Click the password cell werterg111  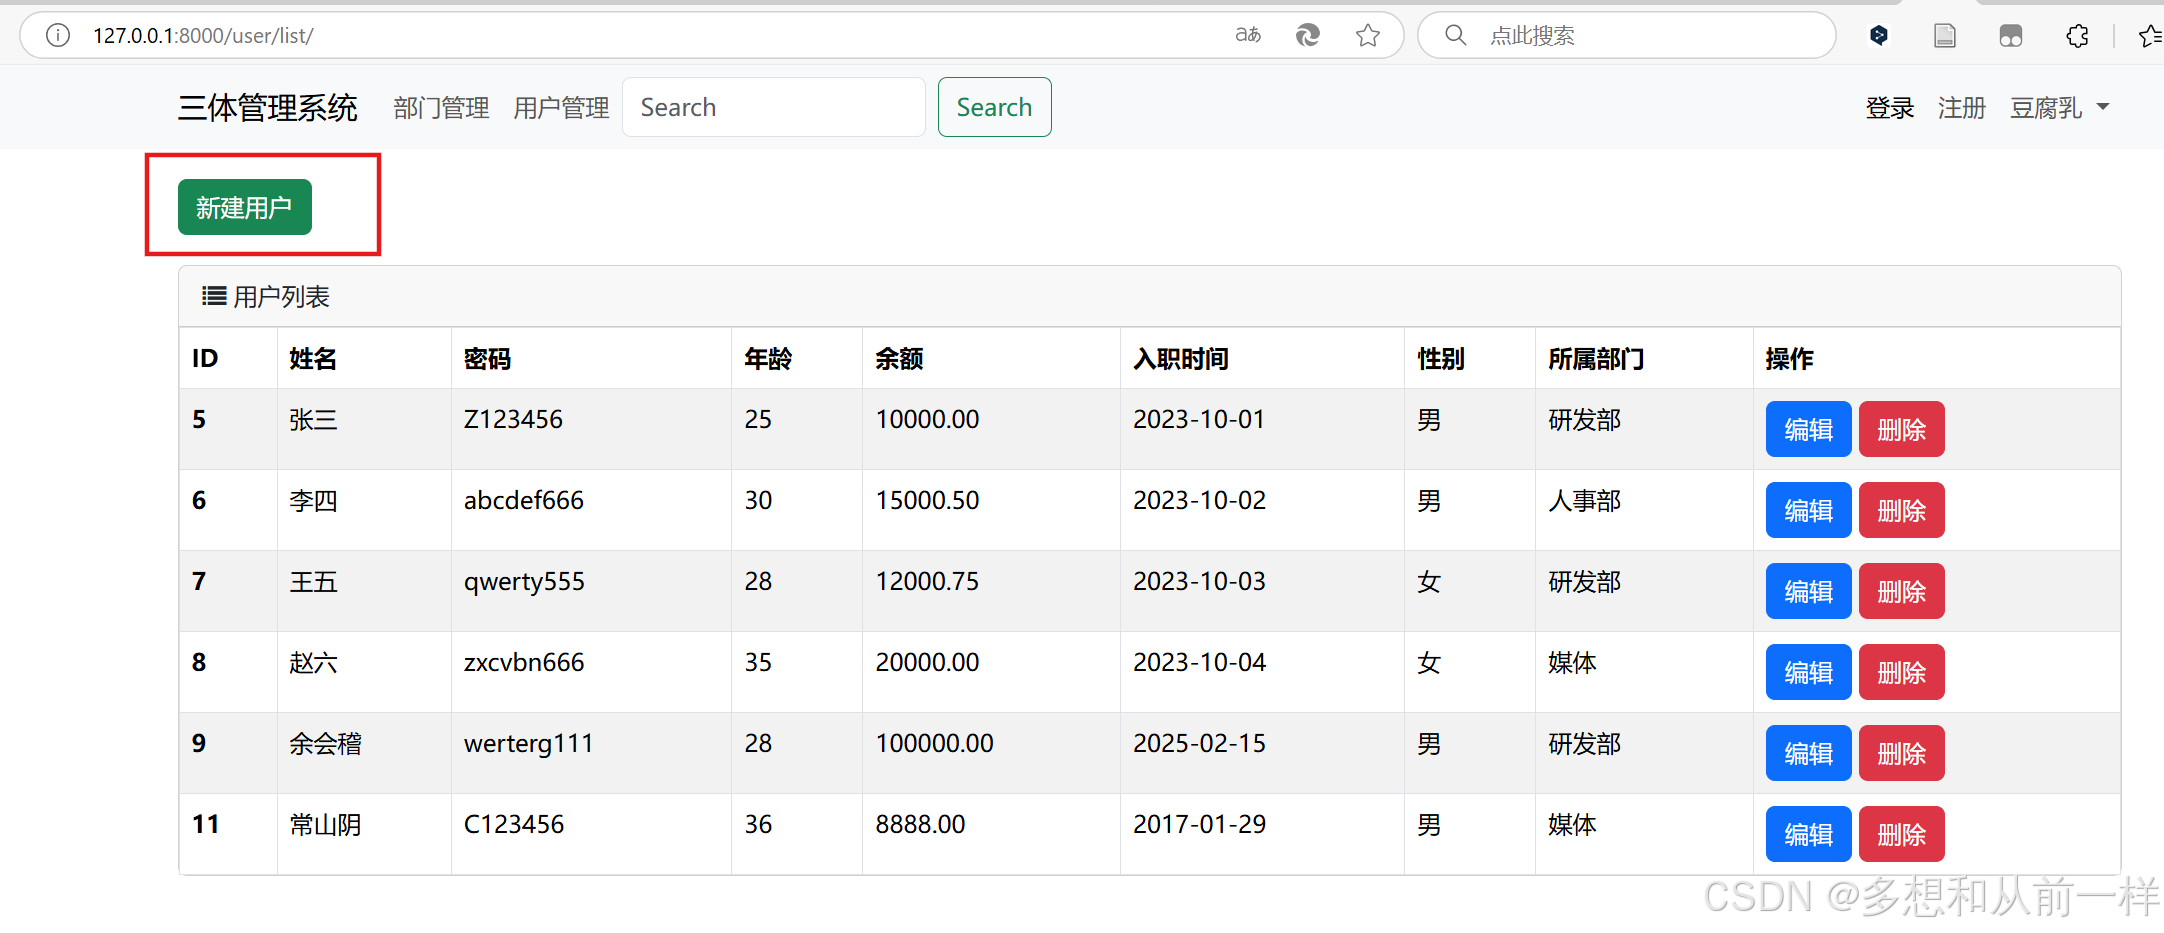tap(529, 744)
